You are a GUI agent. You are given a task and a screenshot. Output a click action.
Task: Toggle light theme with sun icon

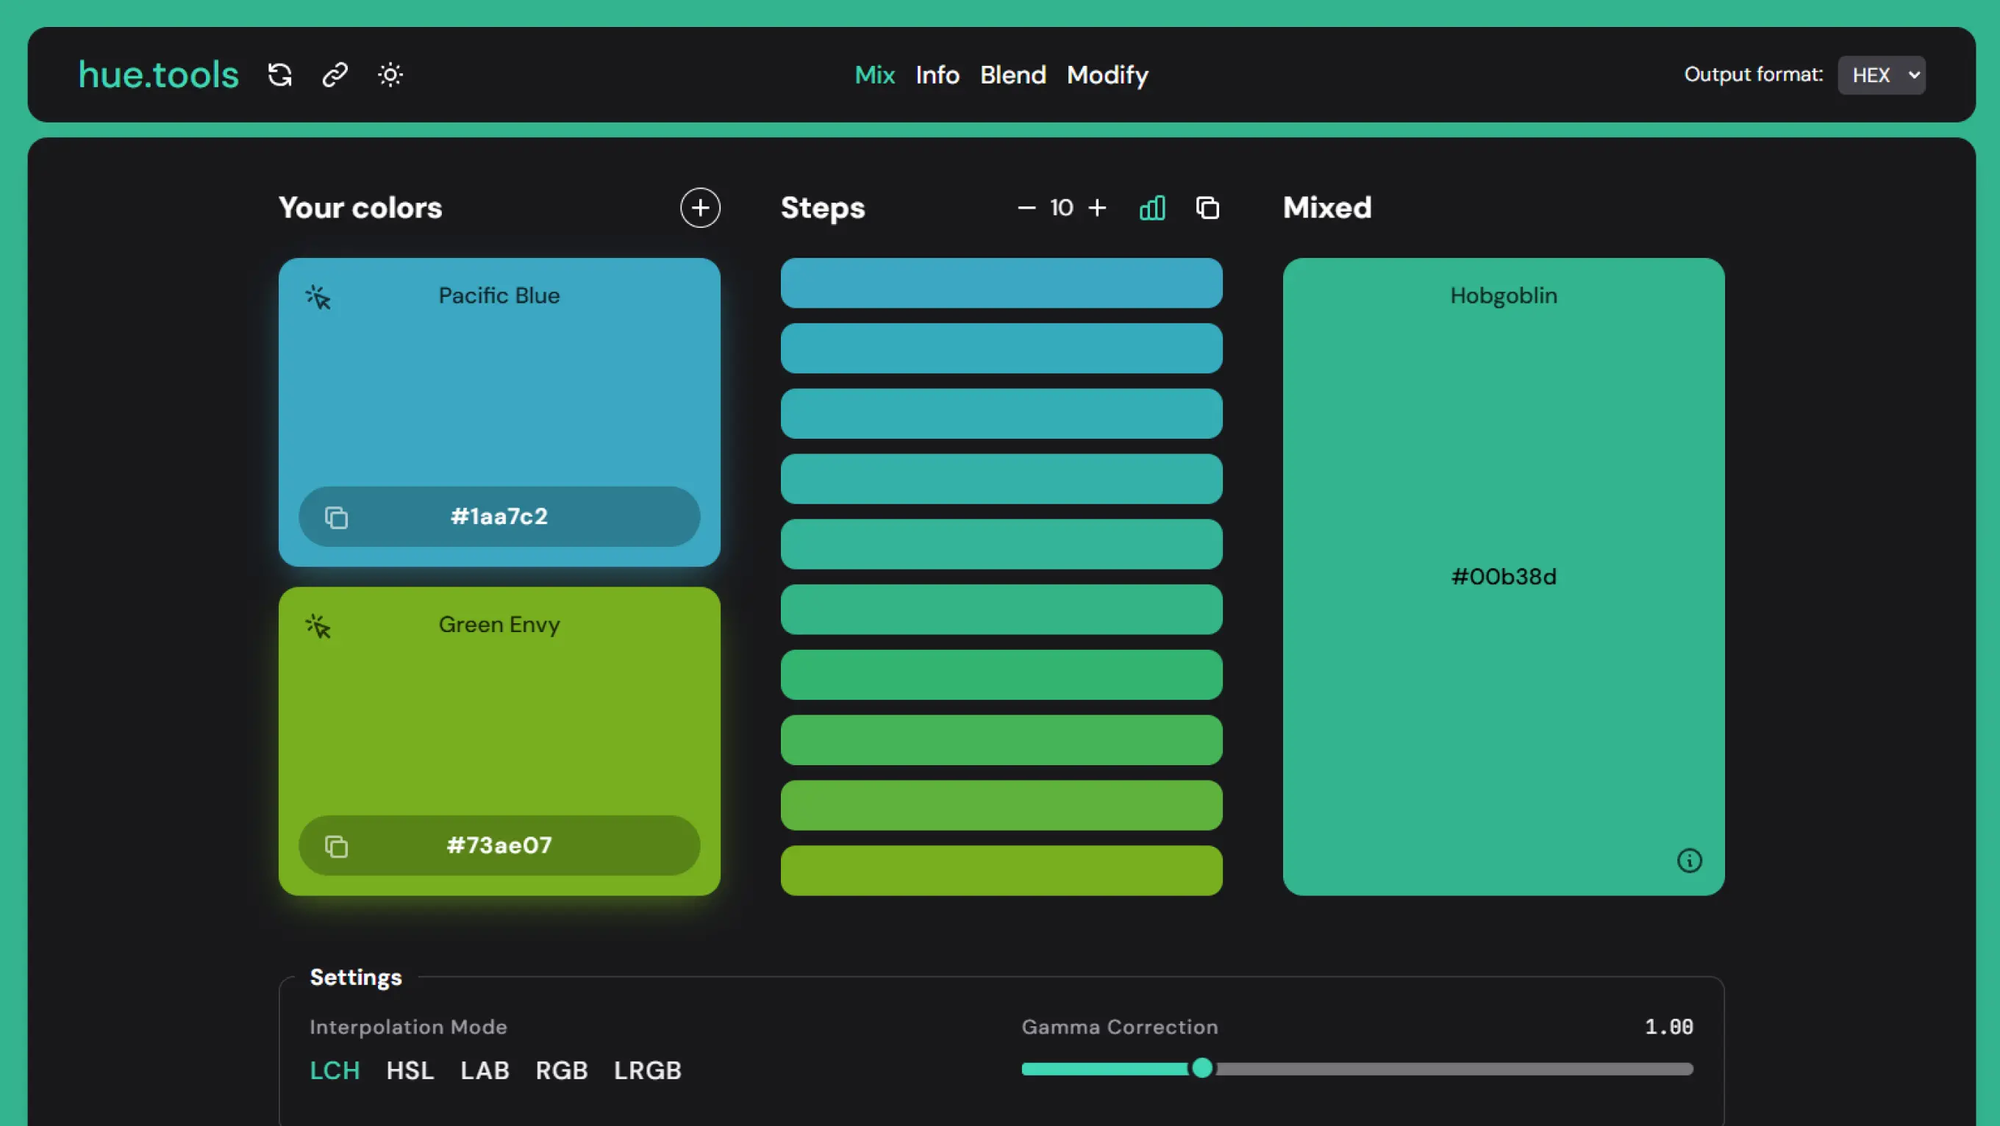point(390,75)
